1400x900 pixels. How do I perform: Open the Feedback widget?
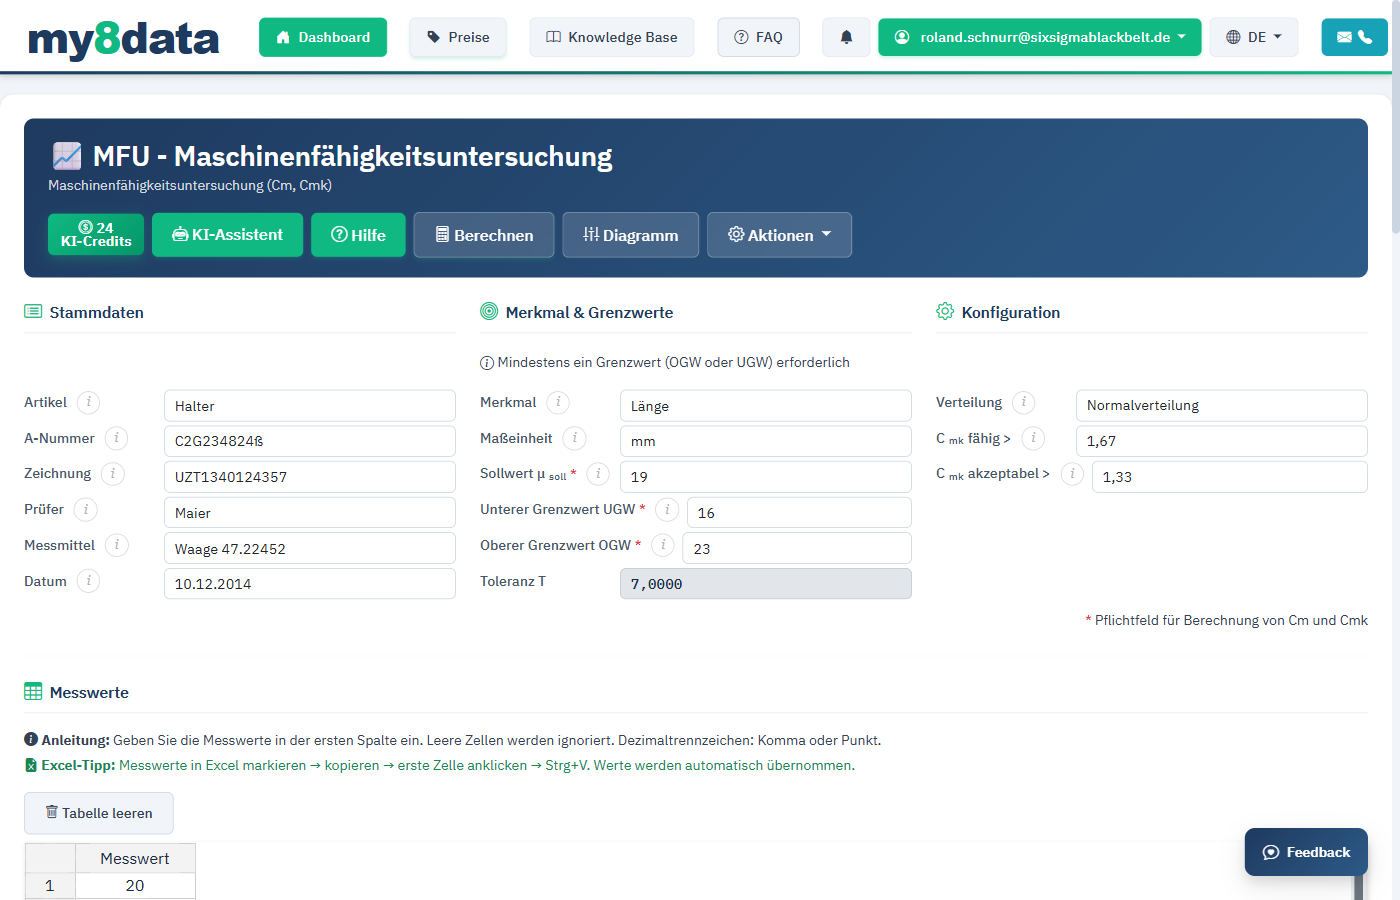(x=1306, y=852)
